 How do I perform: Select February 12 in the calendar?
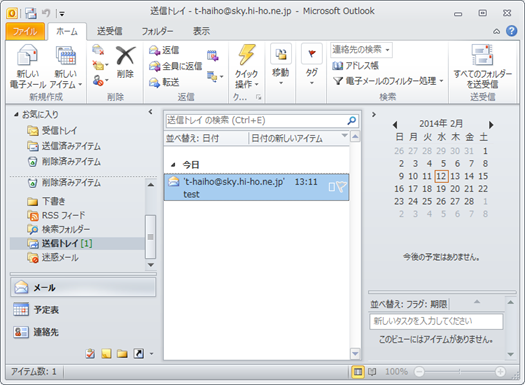click(x=441, y=176)
